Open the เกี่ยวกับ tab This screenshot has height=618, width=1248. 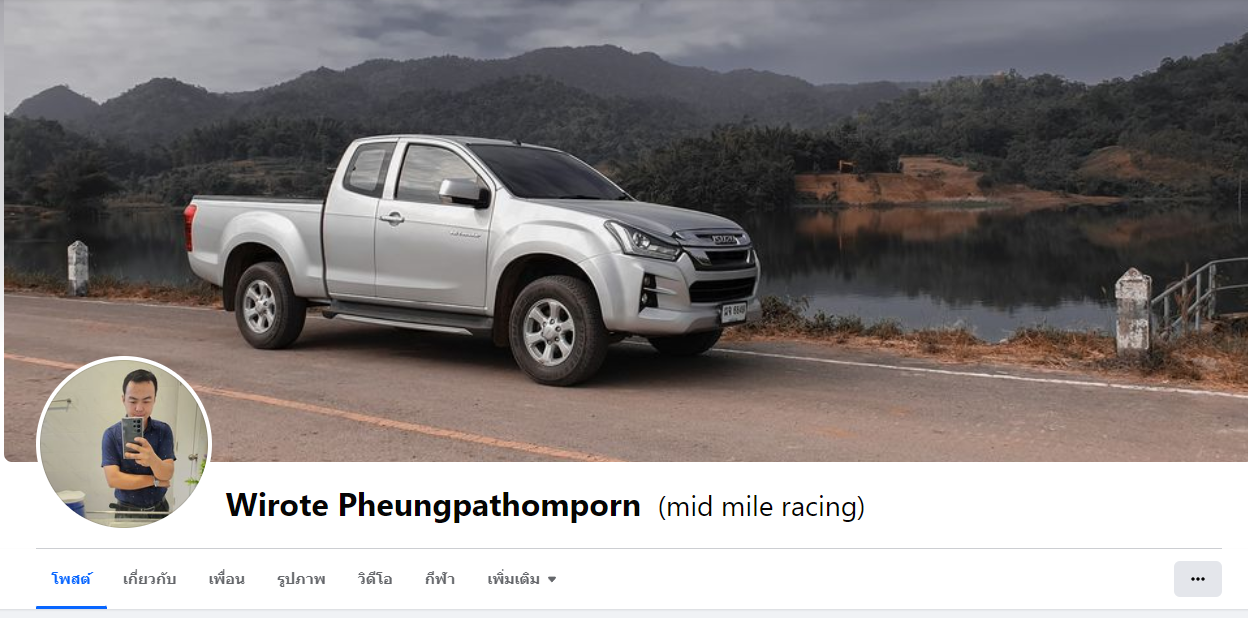pyautogui.click(x=149, y=579)
